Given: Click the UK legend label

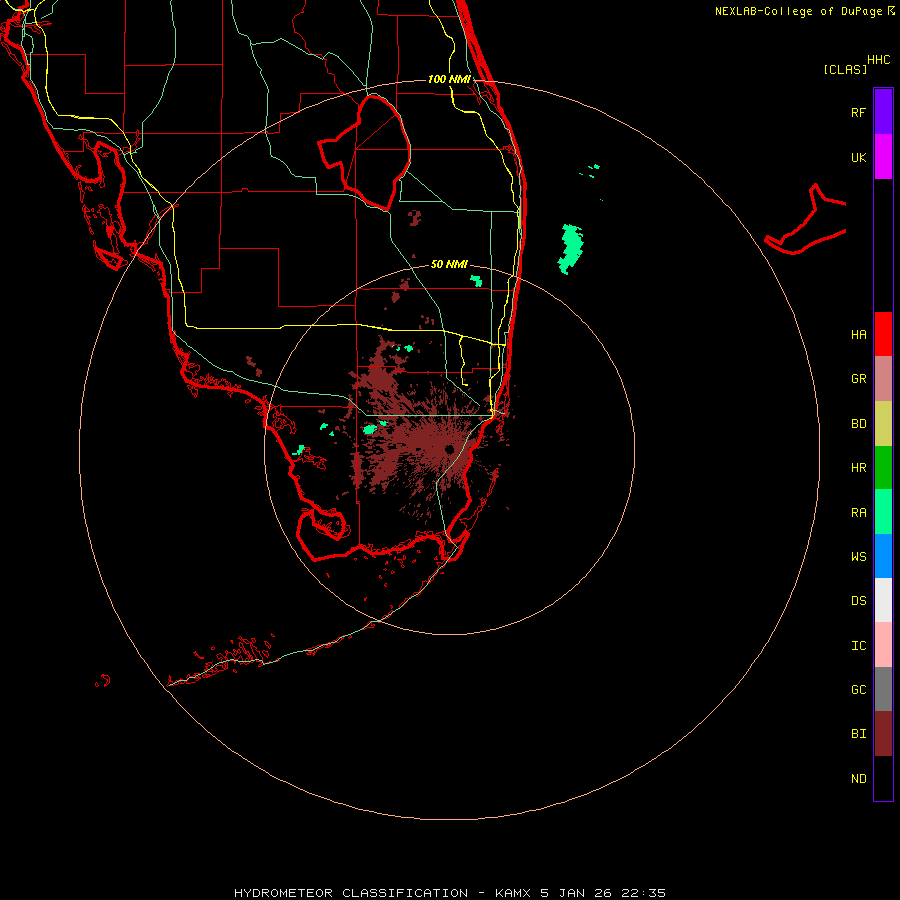Looking at the screenshot, I should pyautogui.click(x=858, y=158).
